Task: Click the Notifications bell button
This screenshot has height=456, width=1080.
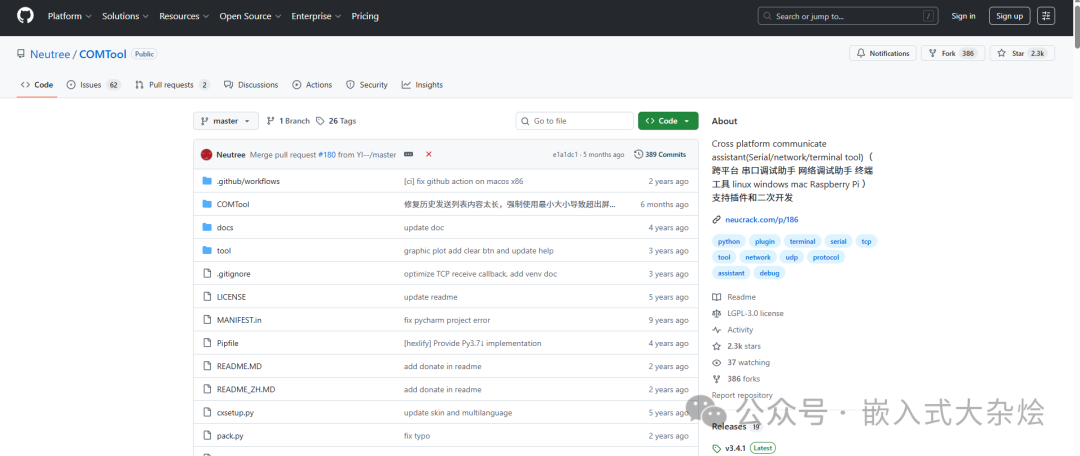Action: 882,54
